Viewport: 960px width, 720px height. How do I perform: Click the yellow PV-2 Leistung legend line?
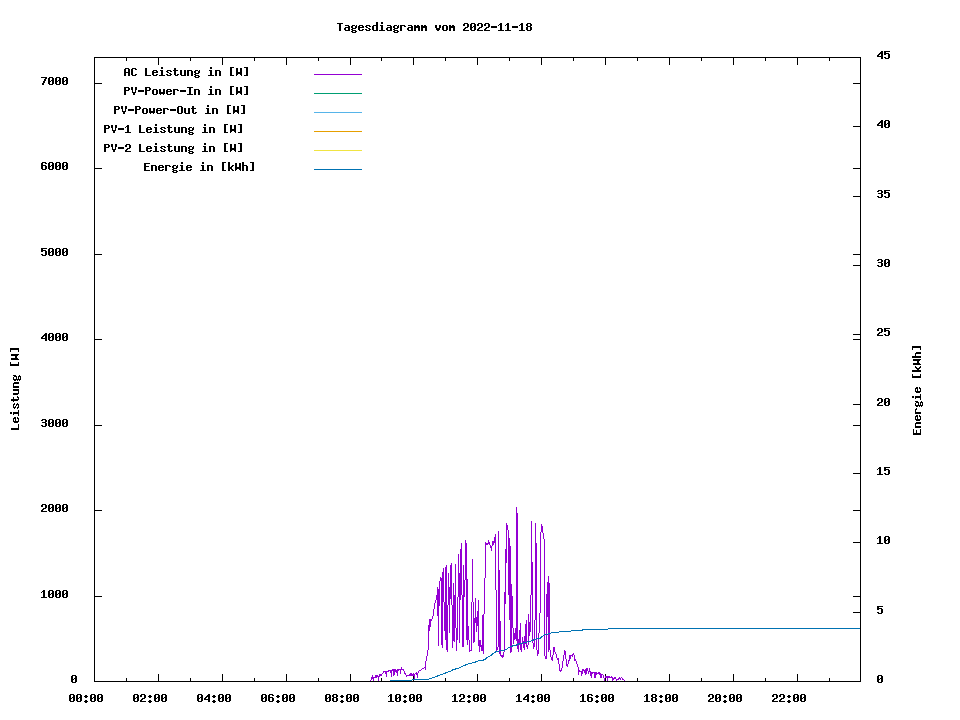pyautogui.click(x=337, y=150)
